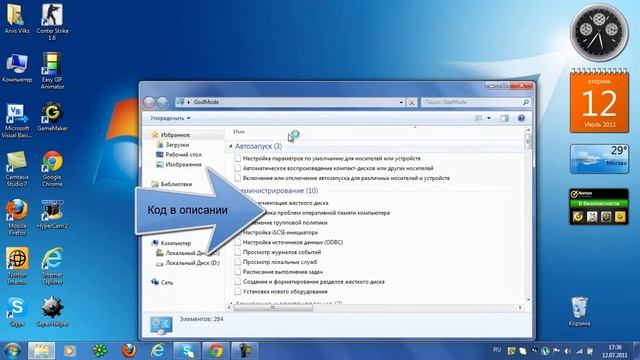Click the help icon in GodMode window
This screenshot has width=640, height=360.
click(x=521, y=118)
